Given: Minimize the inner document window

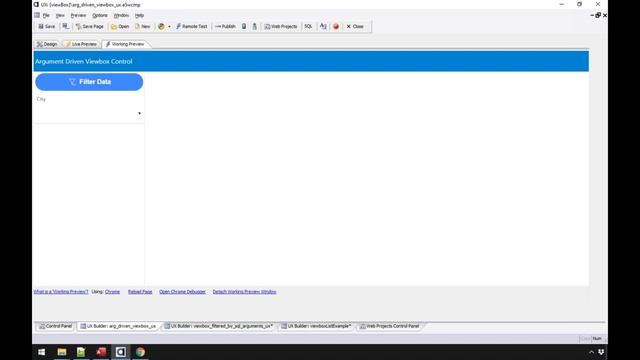Looking at the screenshot, I should (592, 16).
